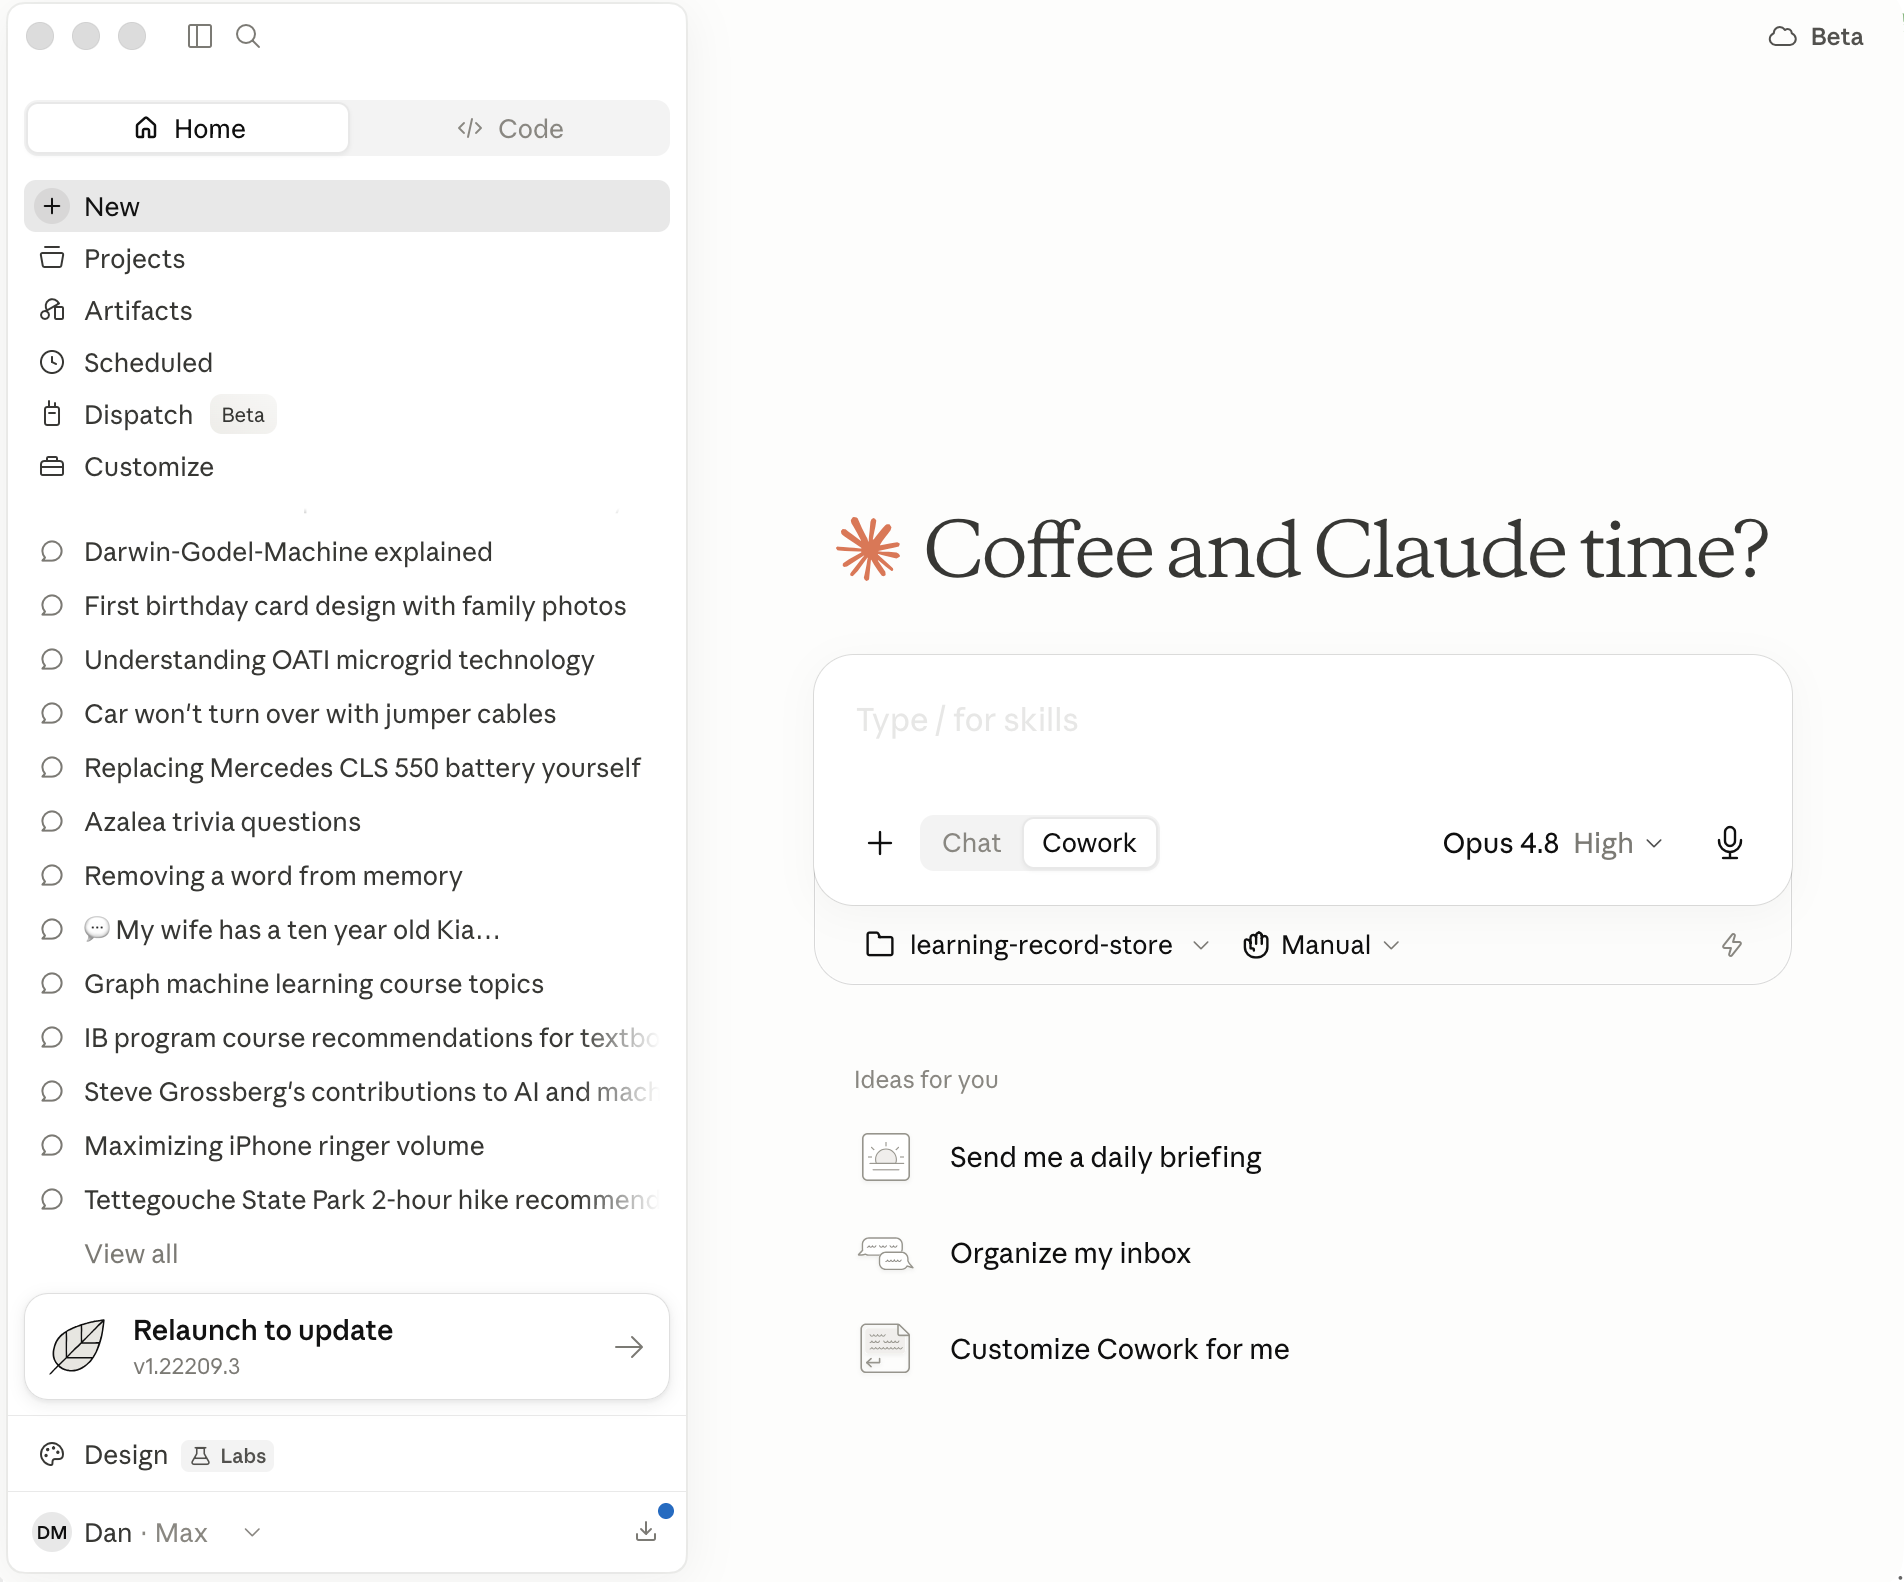Viewport: 1904px width, 1582px height.
Task: Click the cloud Beta indicator
Action: coord(1815,37)
